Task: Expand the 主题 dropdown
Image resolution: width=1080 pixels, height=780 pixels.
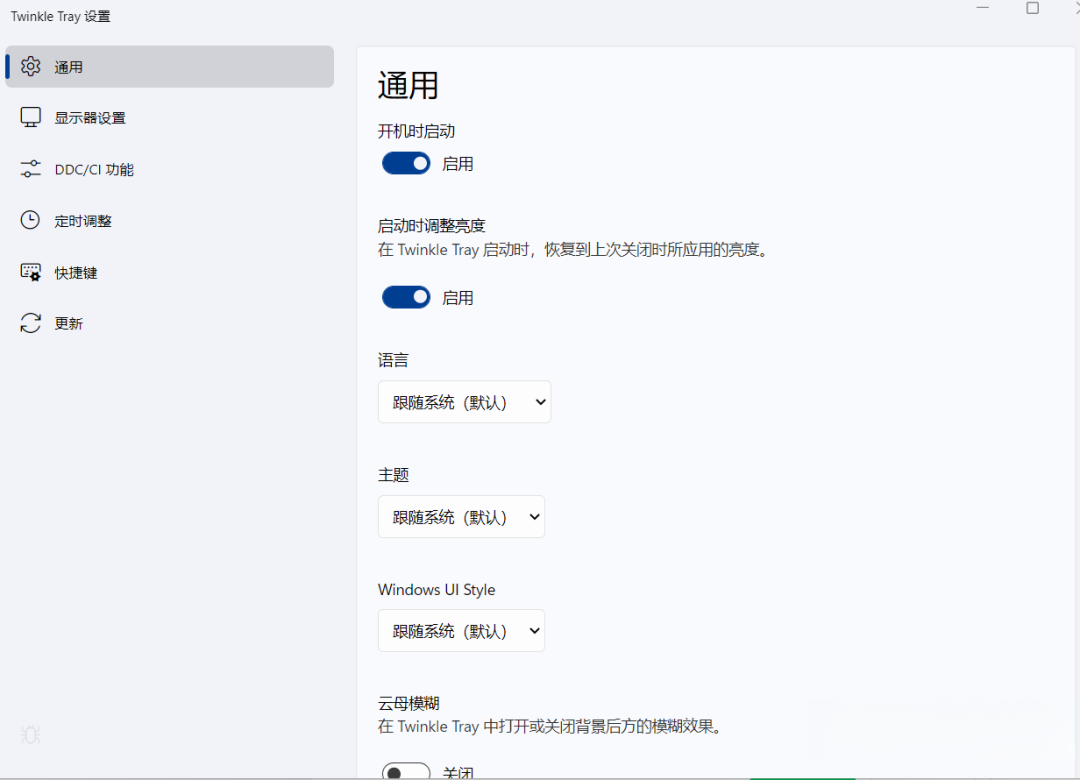Action: 461,516
